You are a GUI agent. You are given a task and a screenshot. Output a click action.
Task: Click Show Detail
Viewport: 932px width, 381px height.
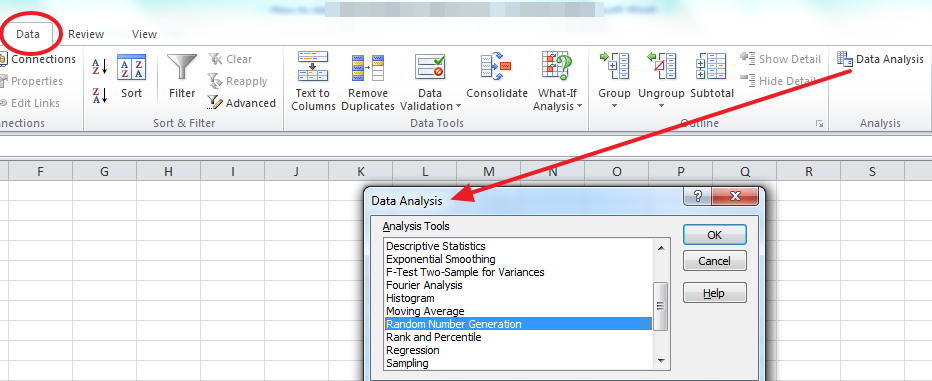point(780,59)
